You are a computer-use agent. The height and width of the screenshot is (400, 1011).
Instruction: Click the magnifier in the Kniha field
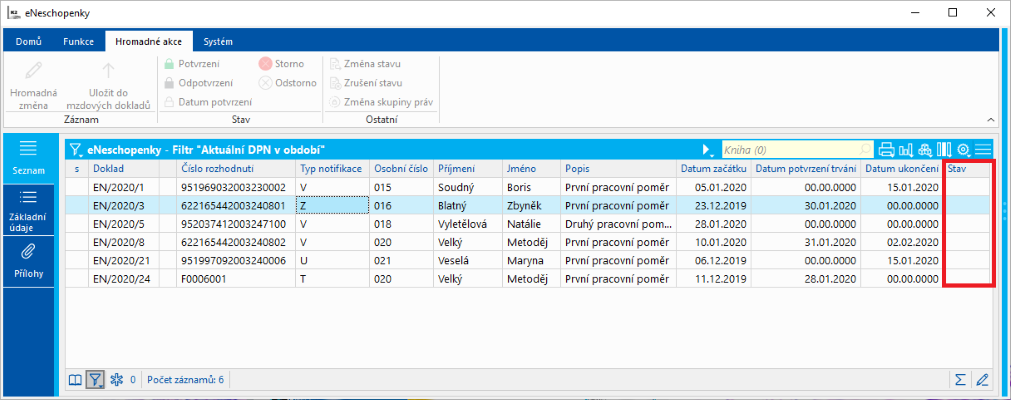866,150
